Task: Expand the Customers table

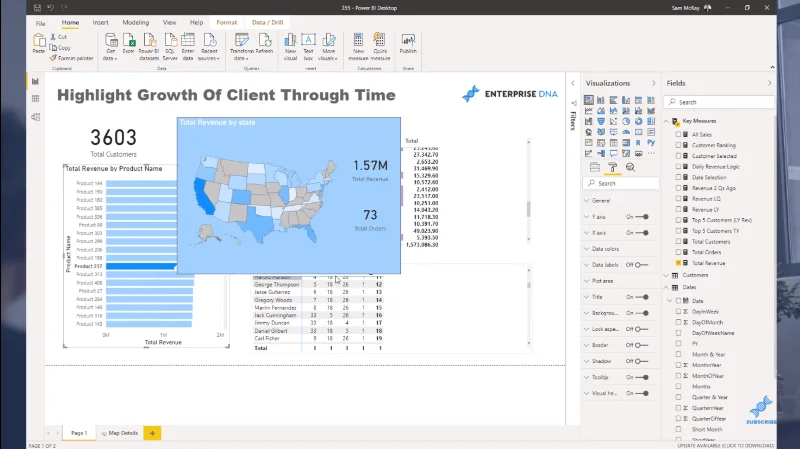Action: click(666, 276)
